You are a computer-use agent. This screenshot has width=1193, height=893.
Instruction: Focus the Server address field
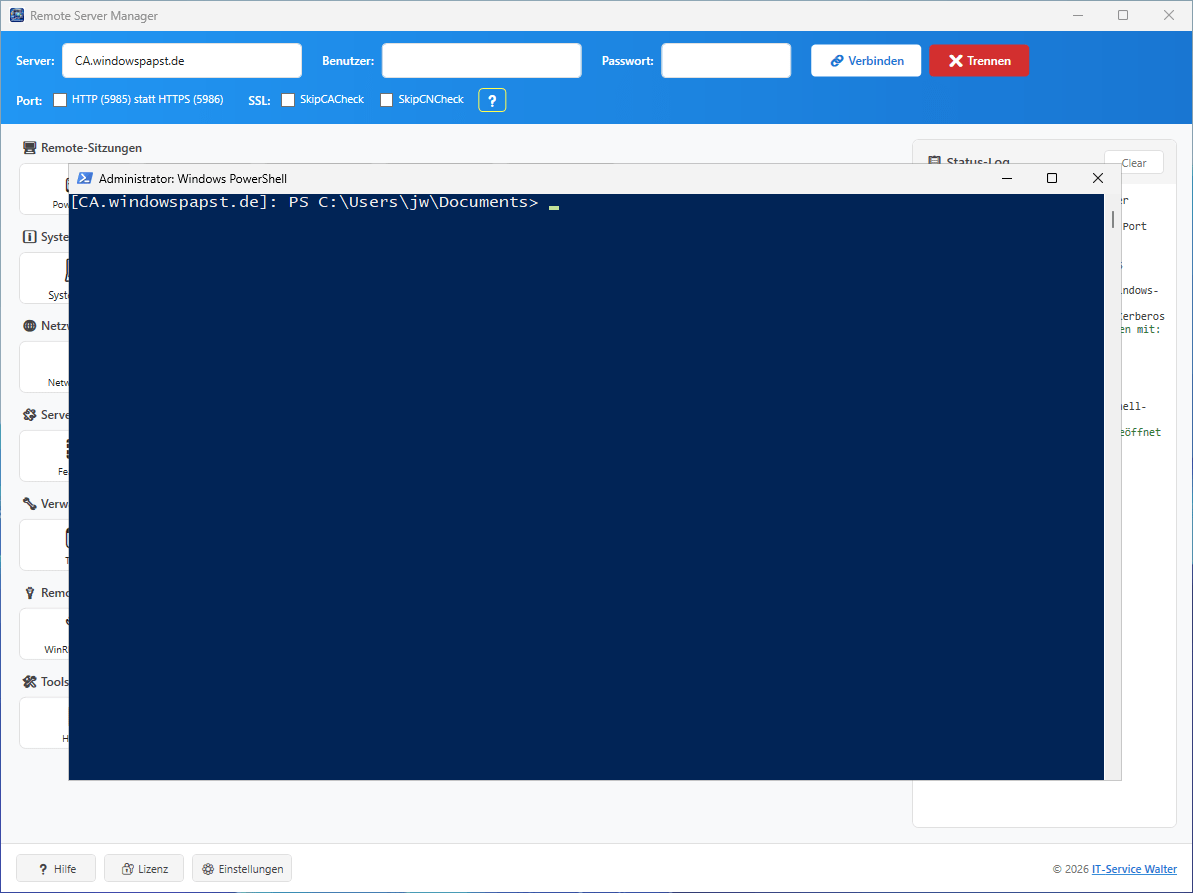tap(182, 61)
